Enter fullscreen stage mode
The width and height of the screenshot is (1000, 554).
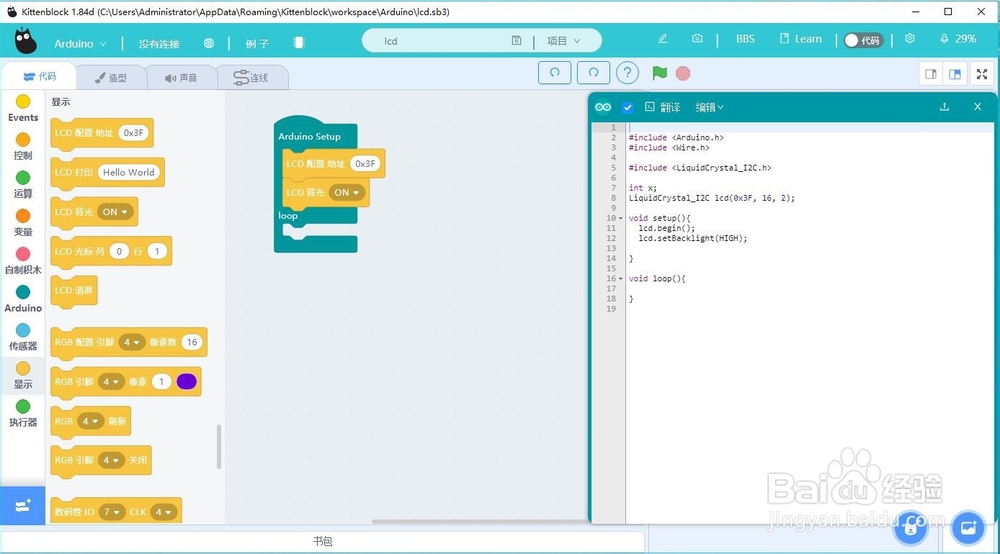pyautogui.click(x=982, y=75)
